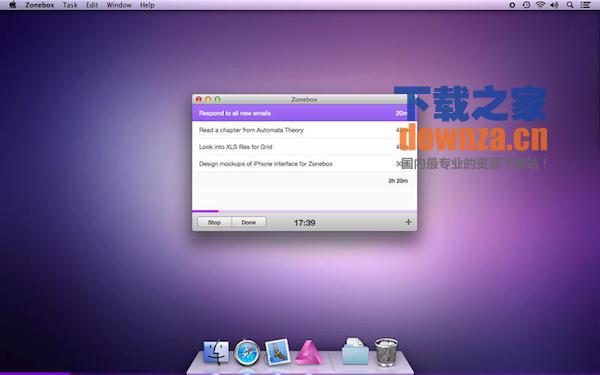Click the Zonebox window title bar
The width and height of the screenshot is (600, 375).
pyautogui.click(x=304, y=99)
